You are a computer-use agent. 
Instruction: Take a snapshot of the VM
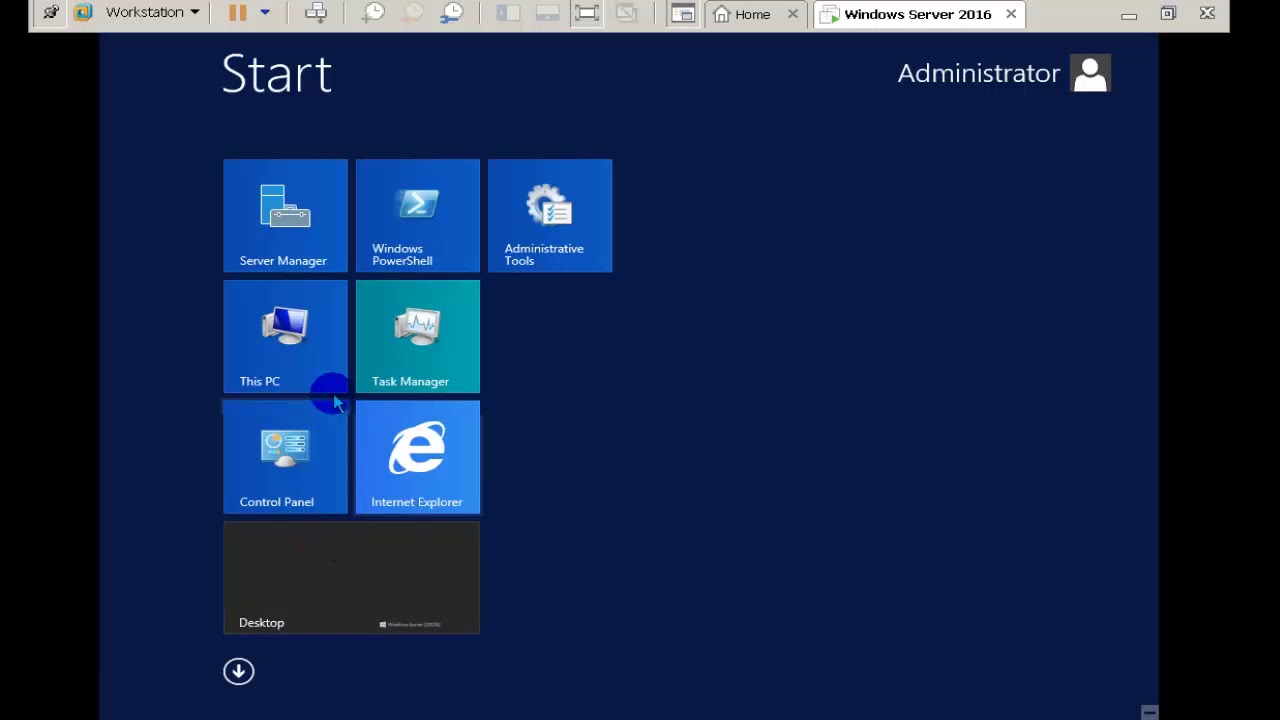[373, 13]
